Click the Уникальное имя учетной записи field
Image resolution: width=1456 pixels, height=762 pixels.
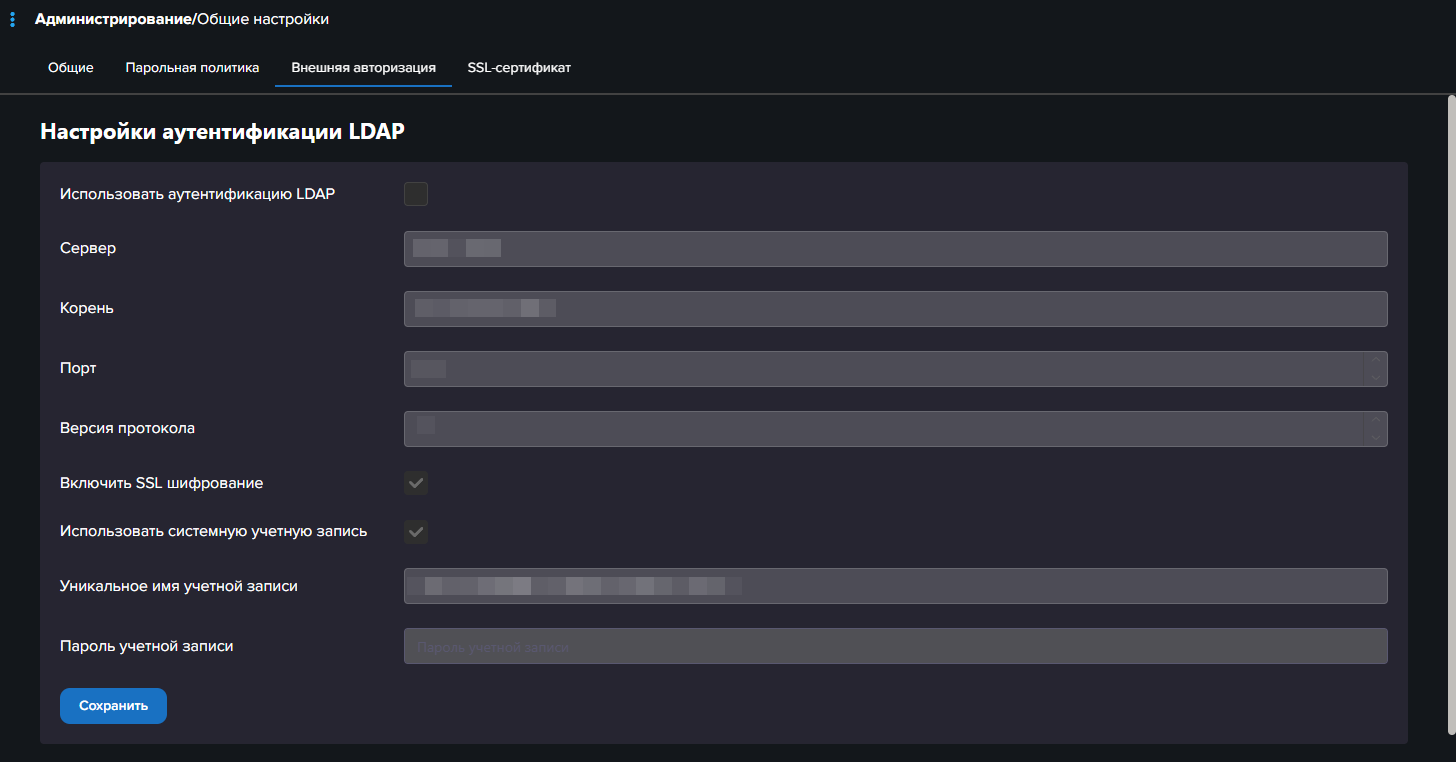point(895,586)
